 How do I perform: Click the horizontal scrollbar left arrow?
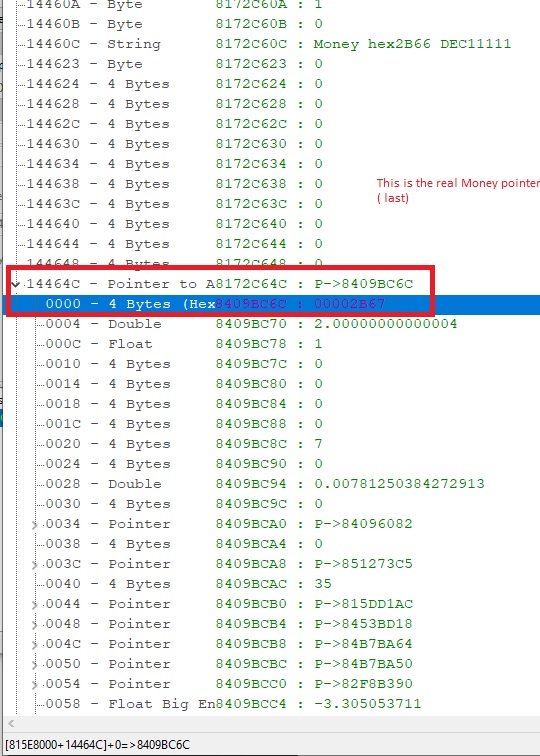[x=11, y=723]
